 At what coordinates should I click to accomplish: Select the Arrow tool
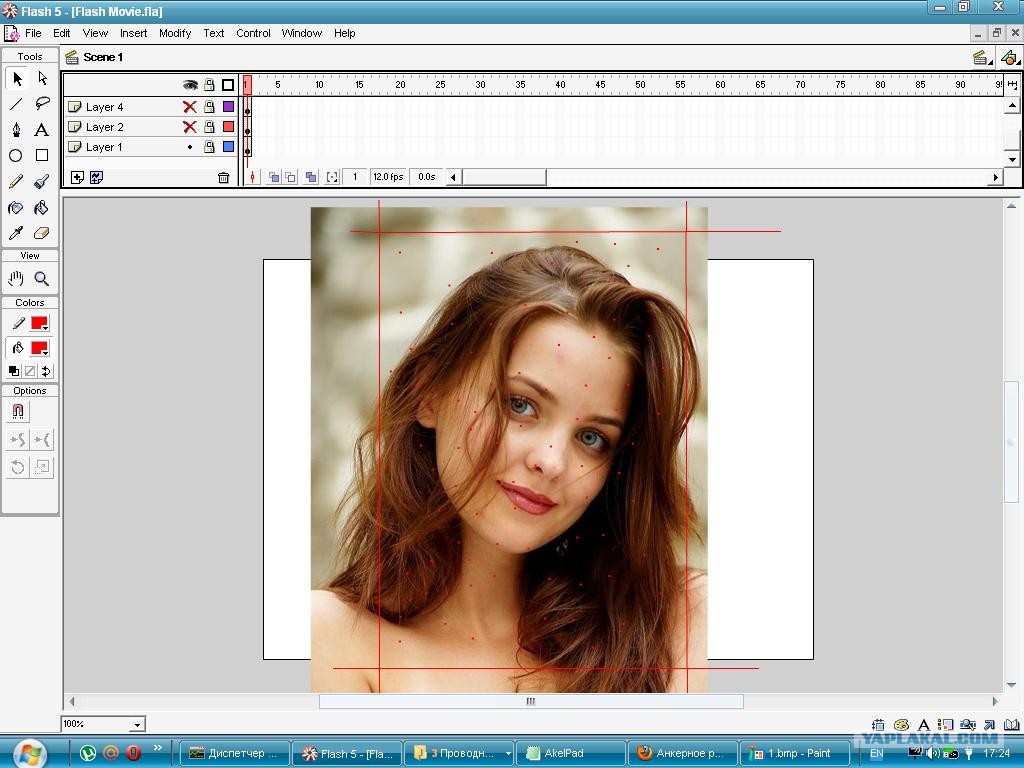click(16, 79)
